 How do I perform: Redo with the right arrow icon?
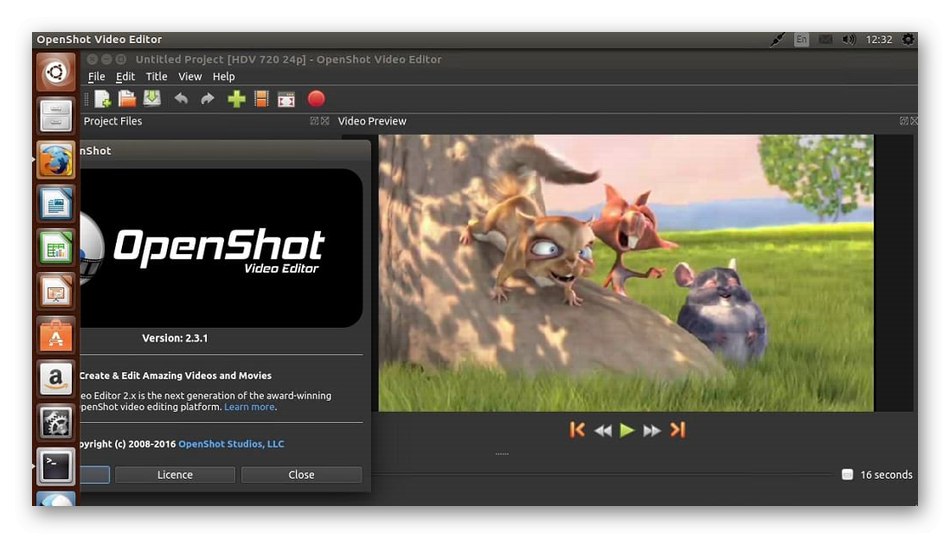pyautogui.click(x=208, y=99)
